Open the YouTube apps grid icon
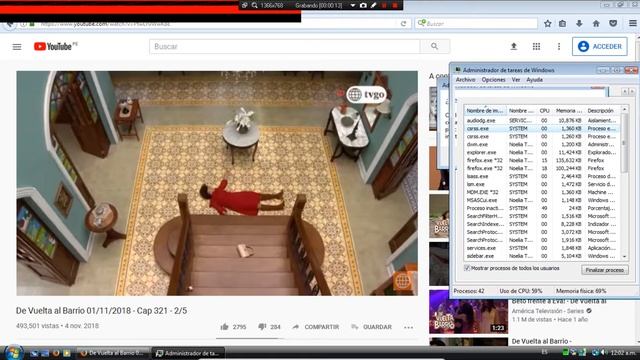 click(536, 47)
